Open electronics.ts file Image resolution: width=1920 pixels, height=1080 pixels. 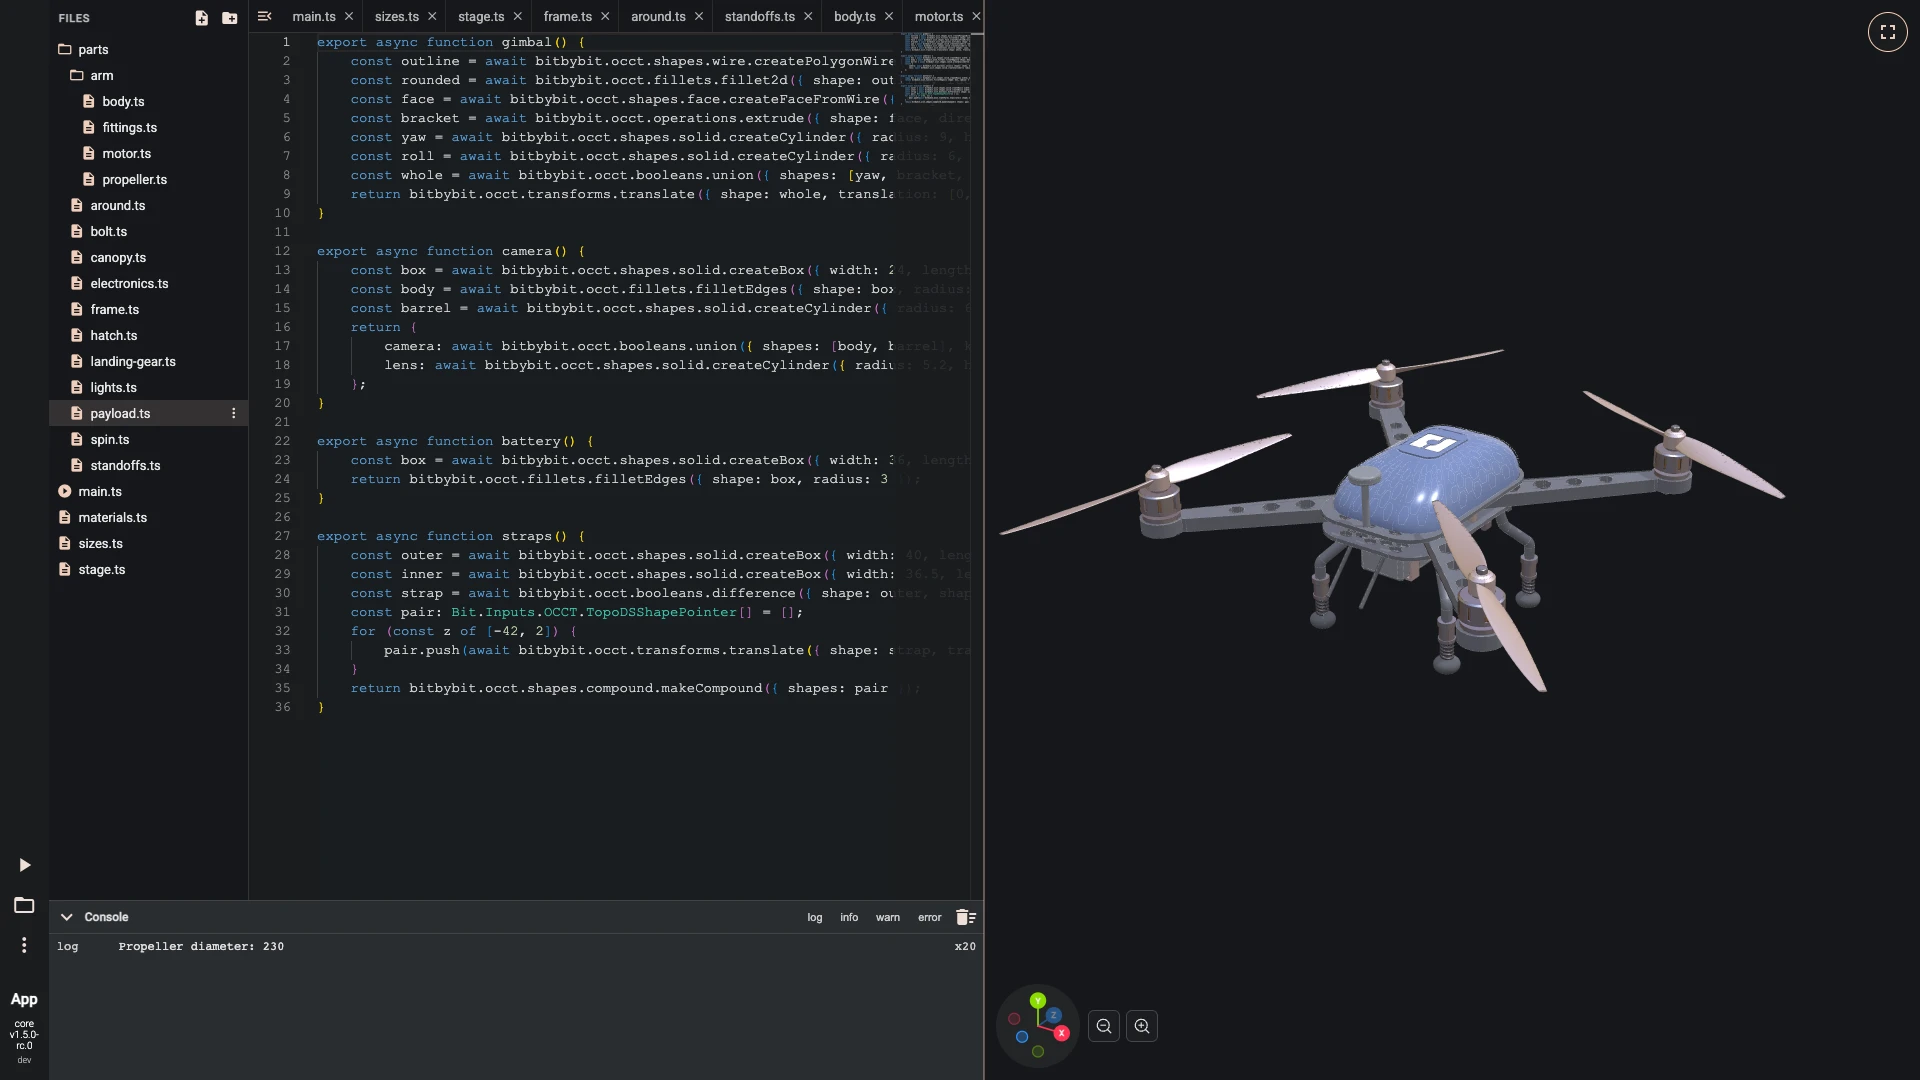click(129, 283)
